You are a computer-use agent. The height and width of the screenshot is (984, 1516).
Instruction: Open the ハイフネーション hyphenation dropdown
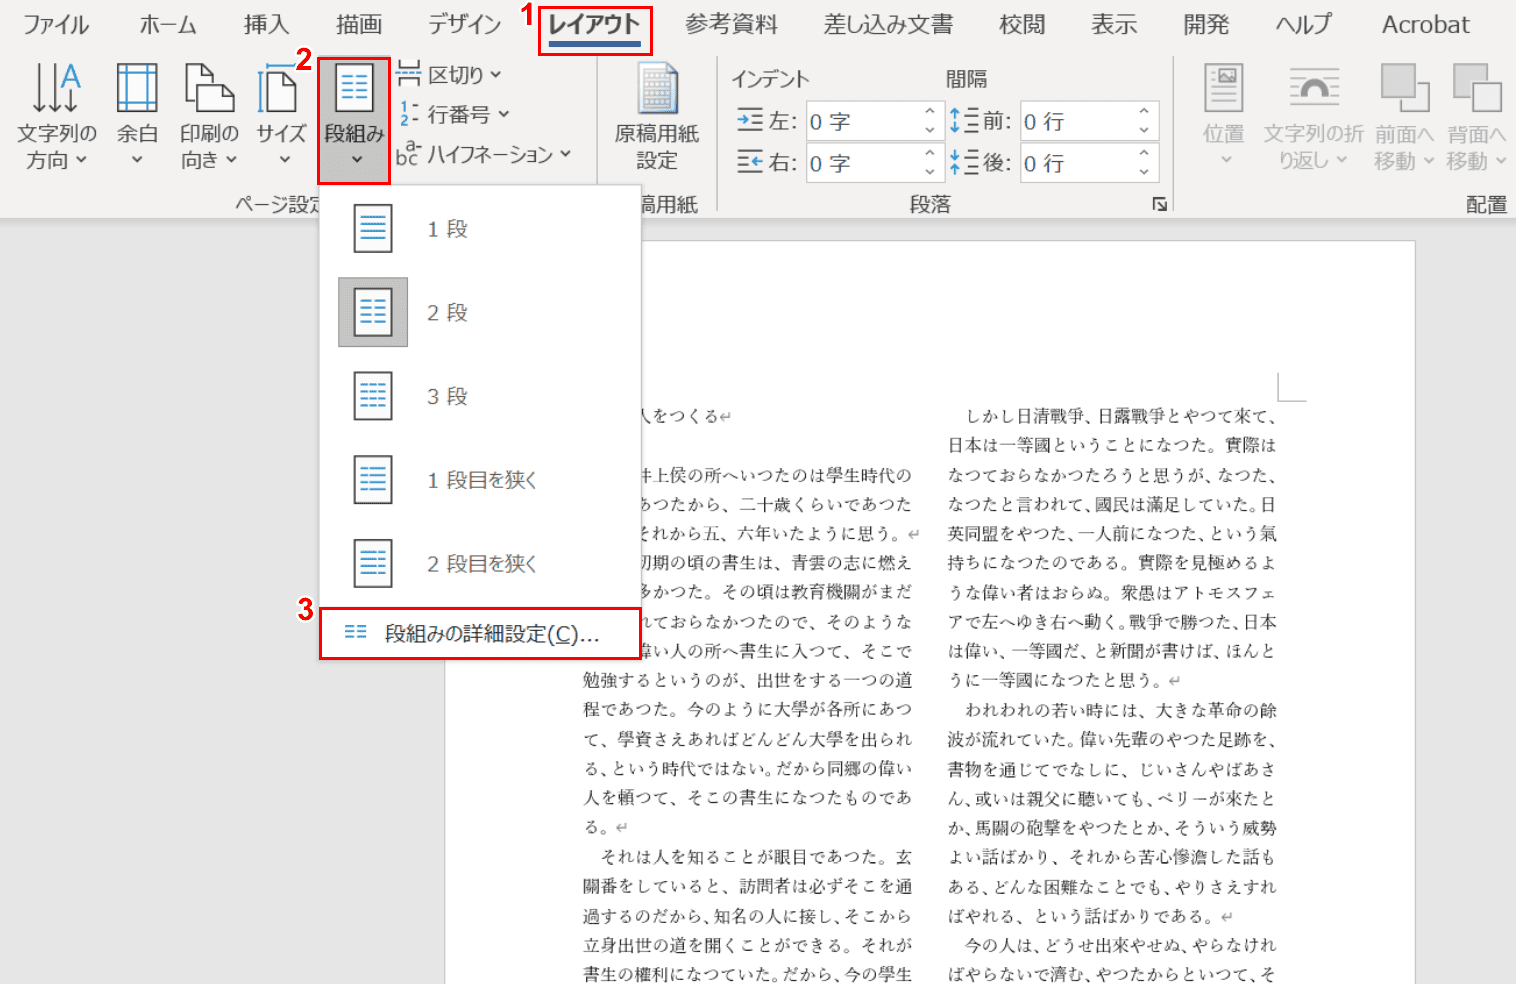click(x=484, y=154)
